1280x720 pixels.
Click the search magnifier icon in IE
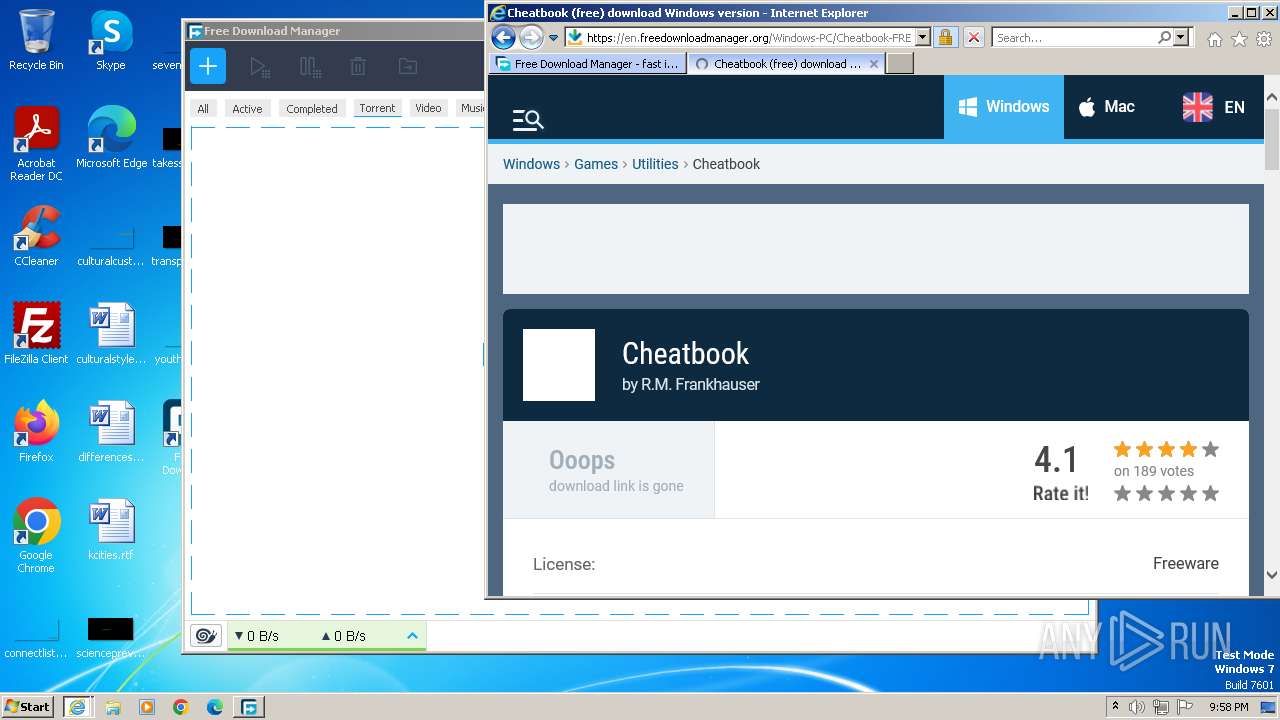tap(1164, 38)
